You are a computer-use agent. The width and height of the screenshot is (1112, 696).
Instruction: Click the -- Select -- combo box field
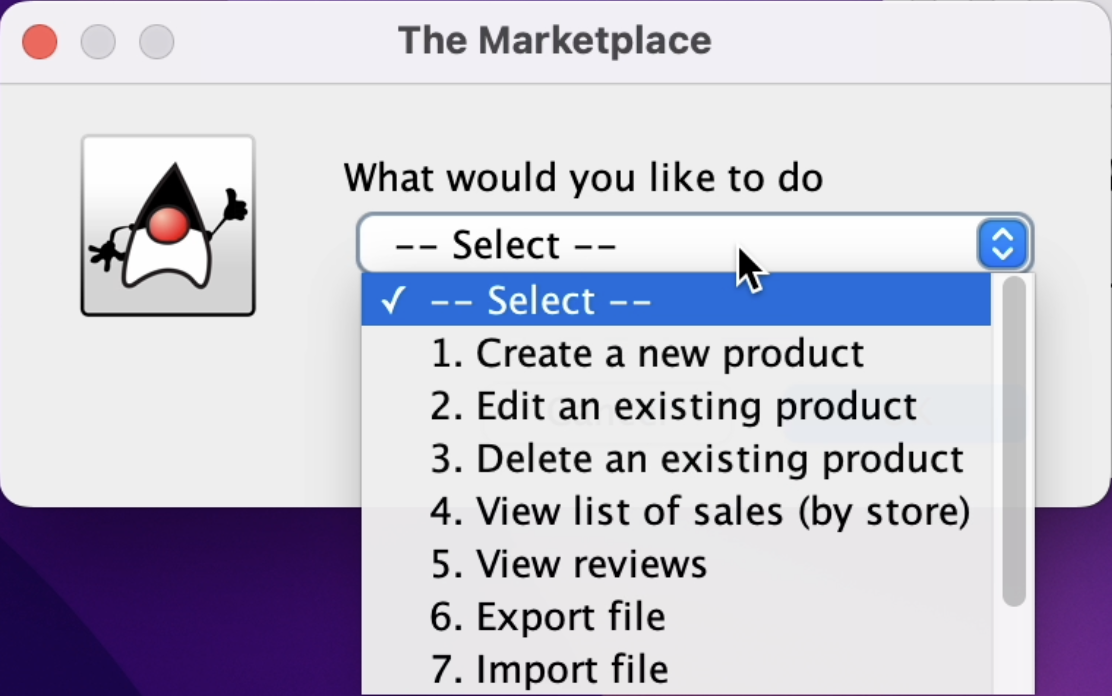(x=694, y=245)
